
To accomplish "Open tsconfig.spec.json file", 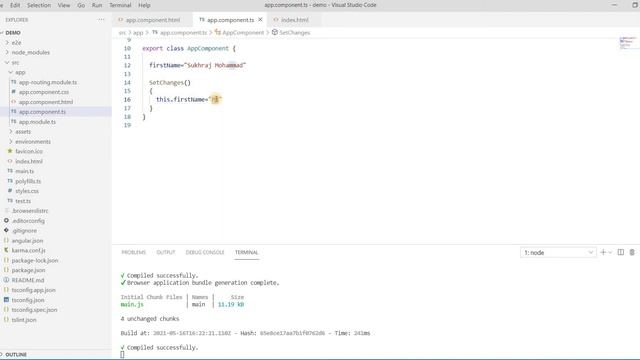I will point(34,310).
